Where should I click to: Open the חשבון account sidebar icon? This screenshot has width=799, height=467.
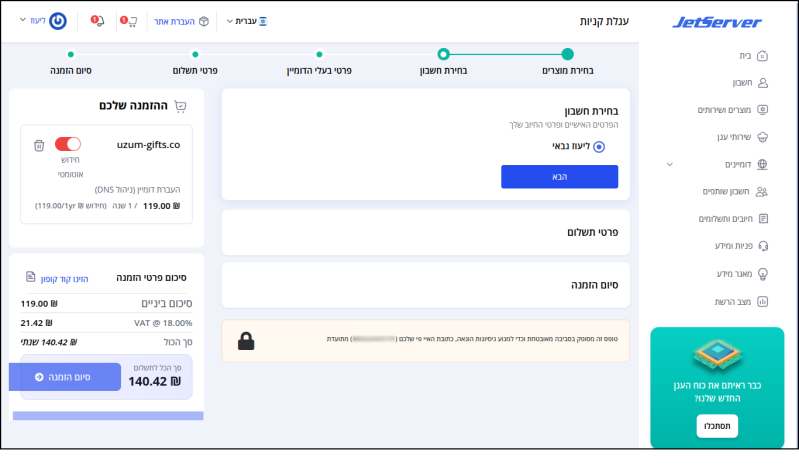pyautogui.click(x=763, y=83)
